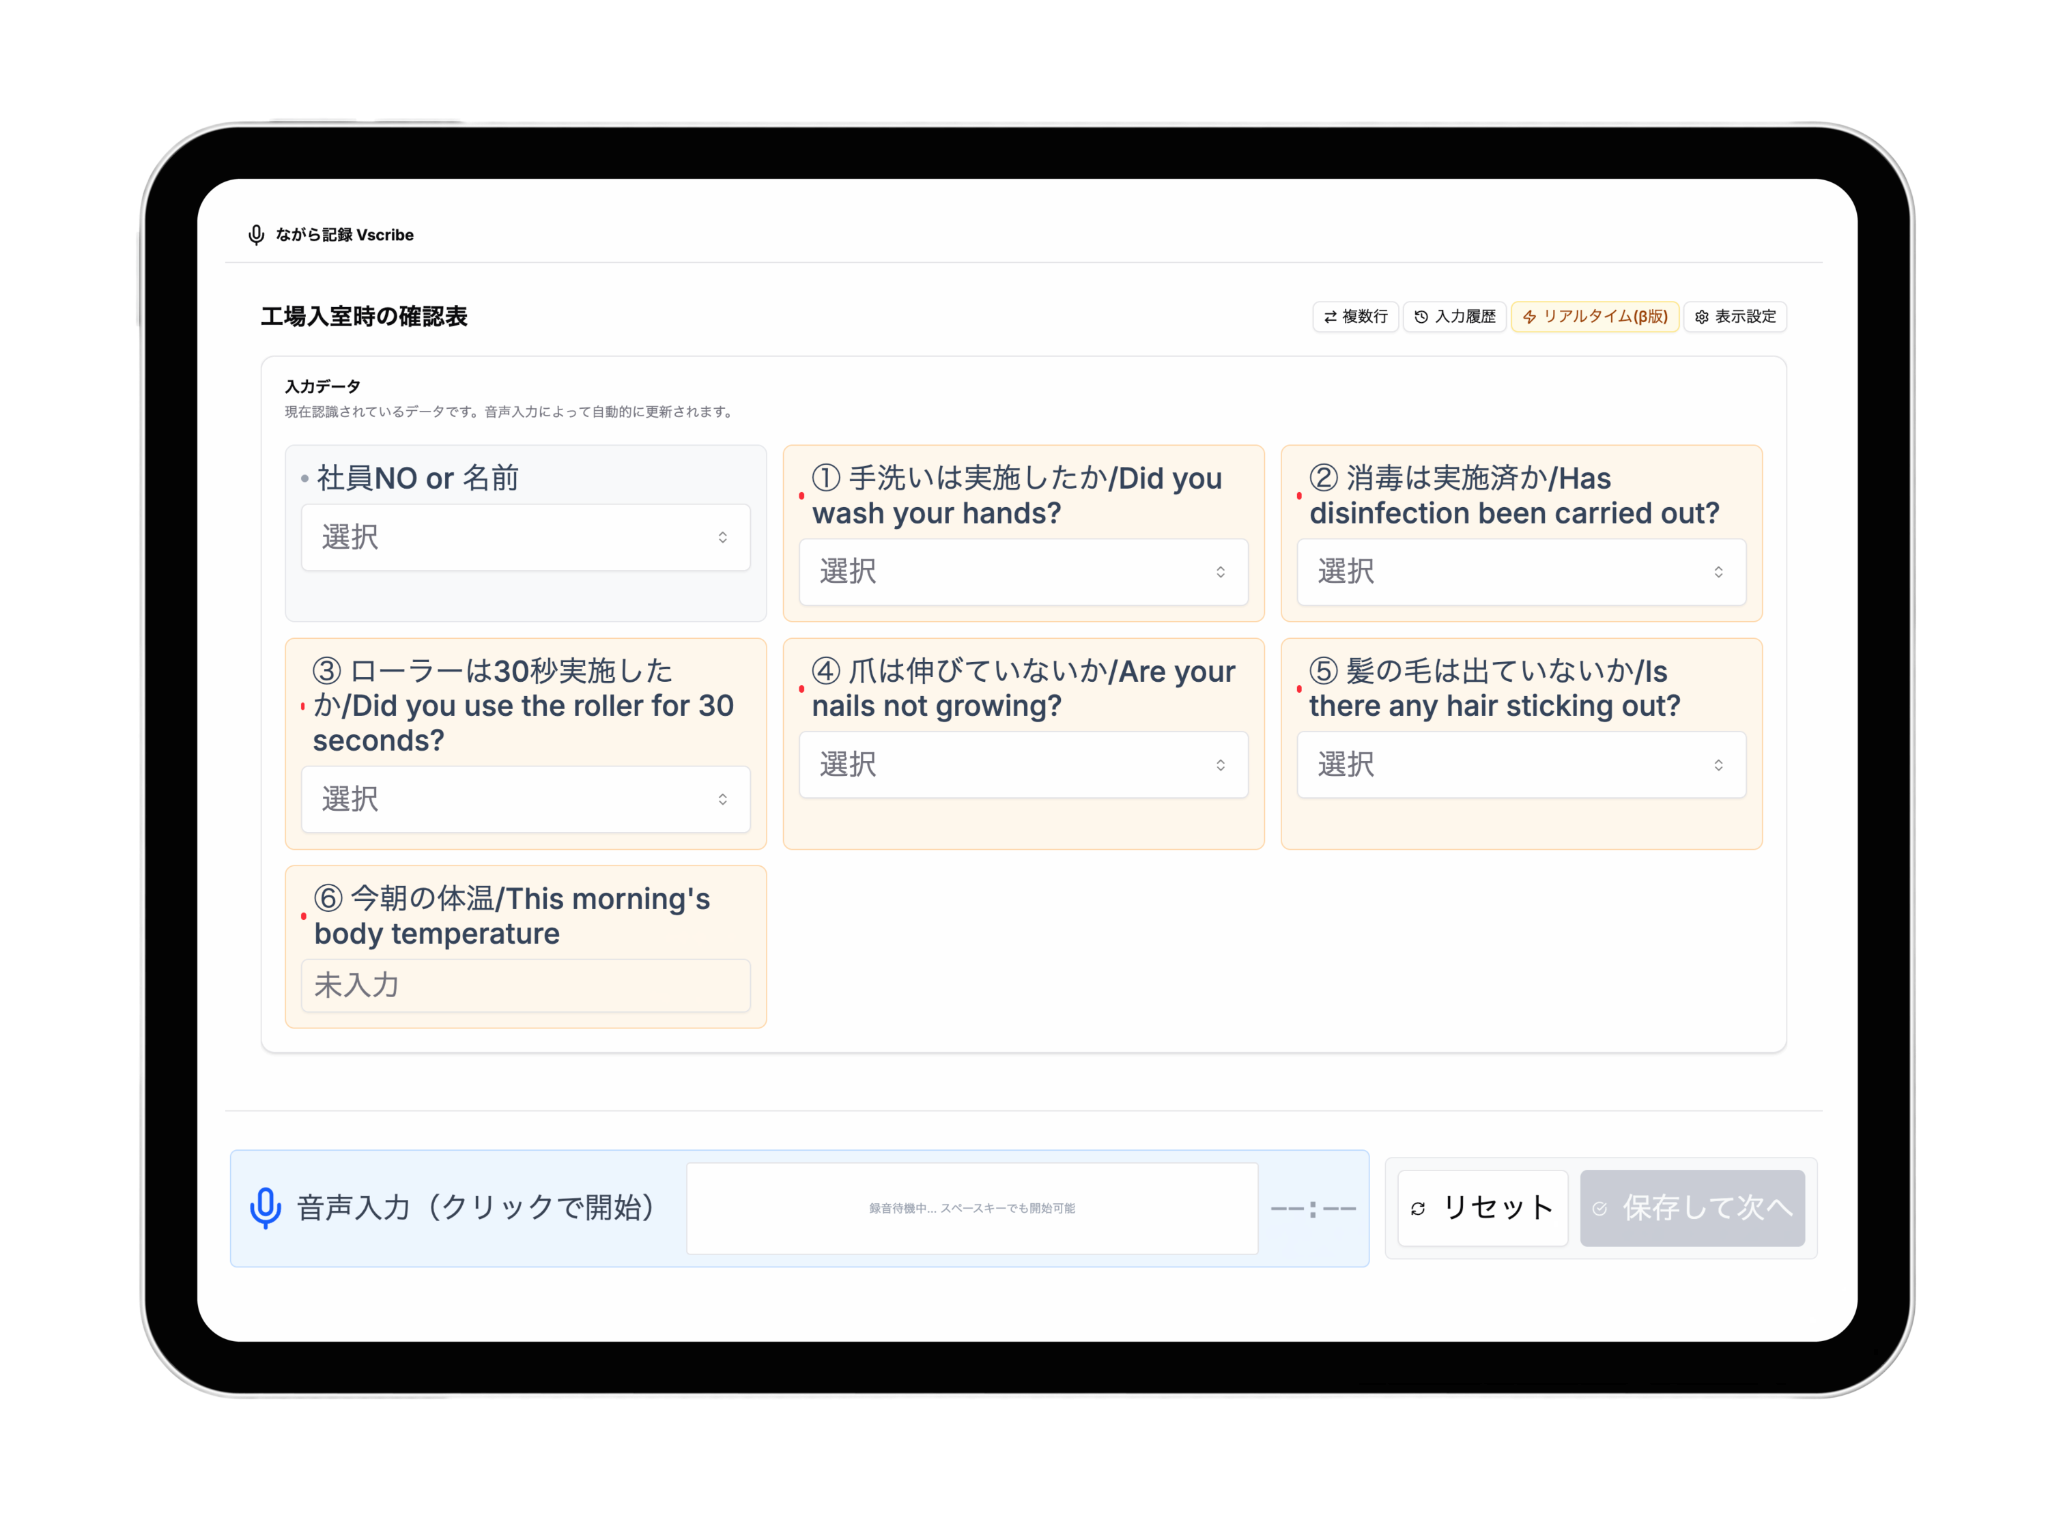Click the 複数行 swap arrows icon

pos(1330,317)
